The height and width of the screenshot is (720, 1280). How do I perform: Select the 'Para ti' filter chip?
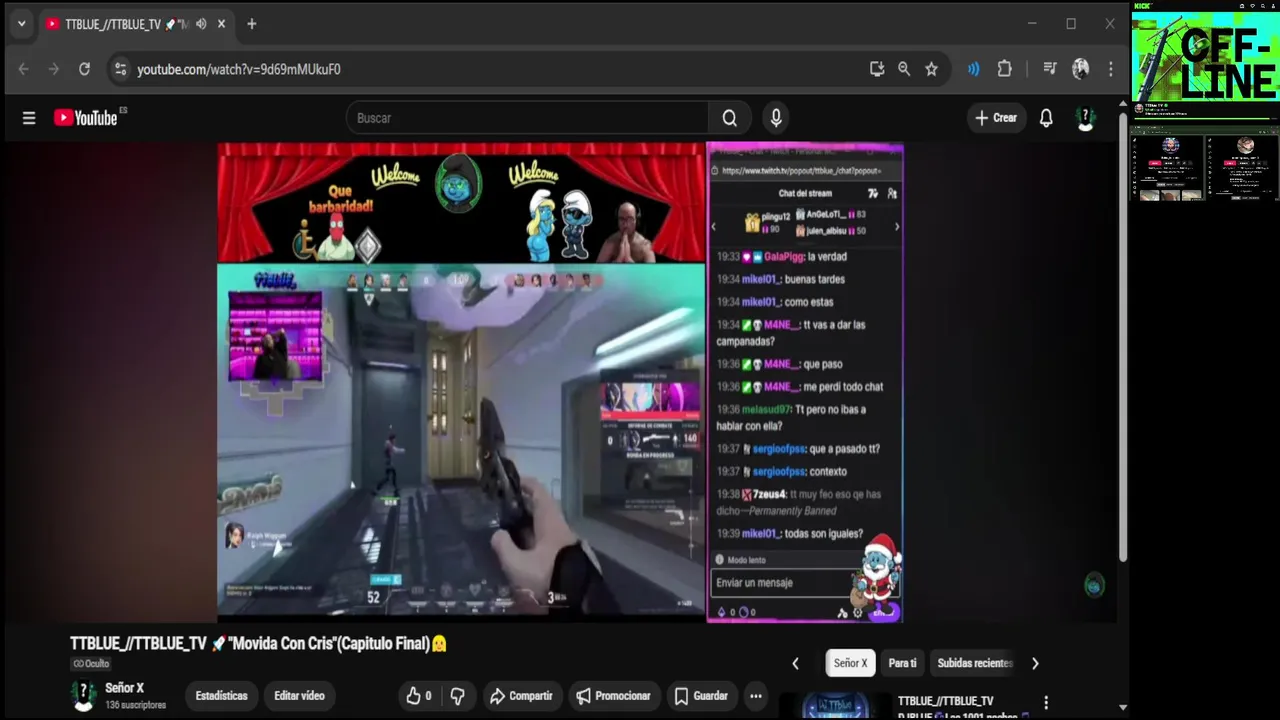pos(902,663)
